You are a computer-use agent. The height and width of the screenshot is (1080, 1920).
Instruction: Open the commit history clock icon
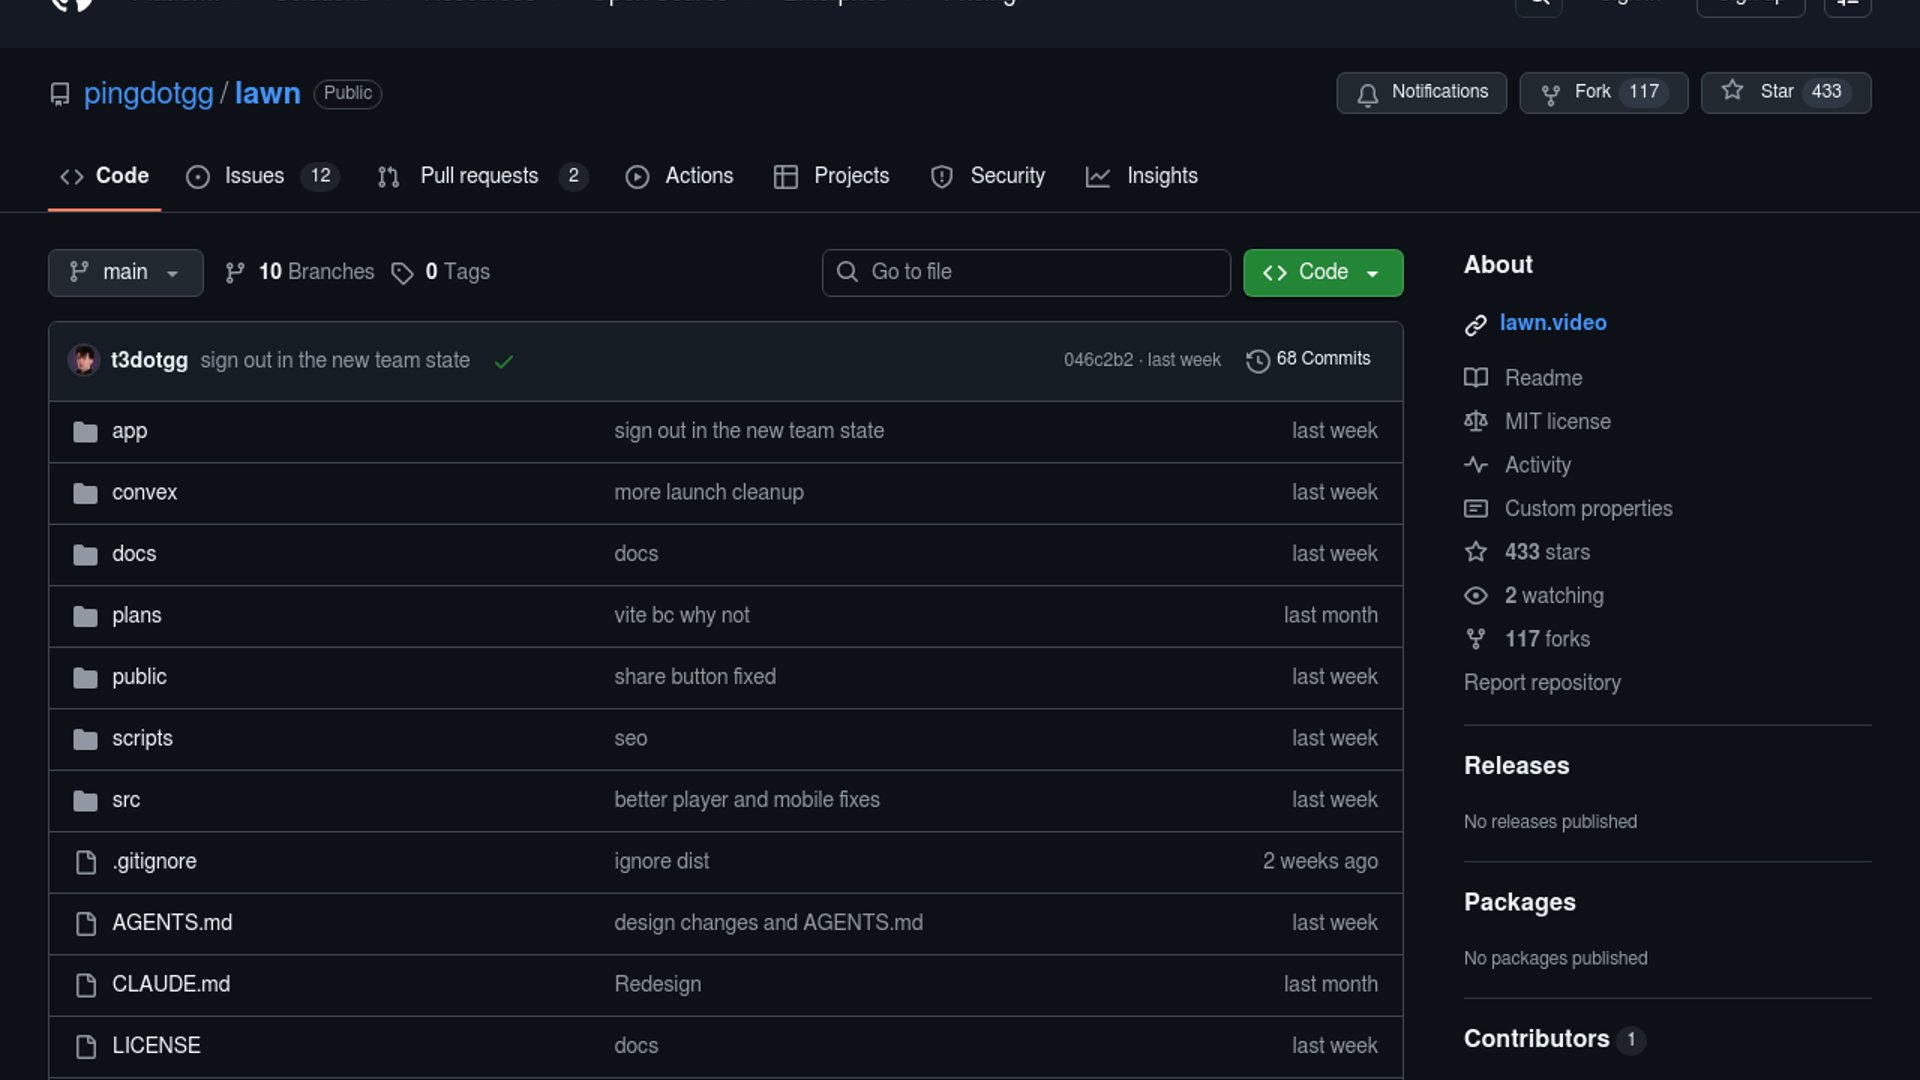coord(1257,360)
